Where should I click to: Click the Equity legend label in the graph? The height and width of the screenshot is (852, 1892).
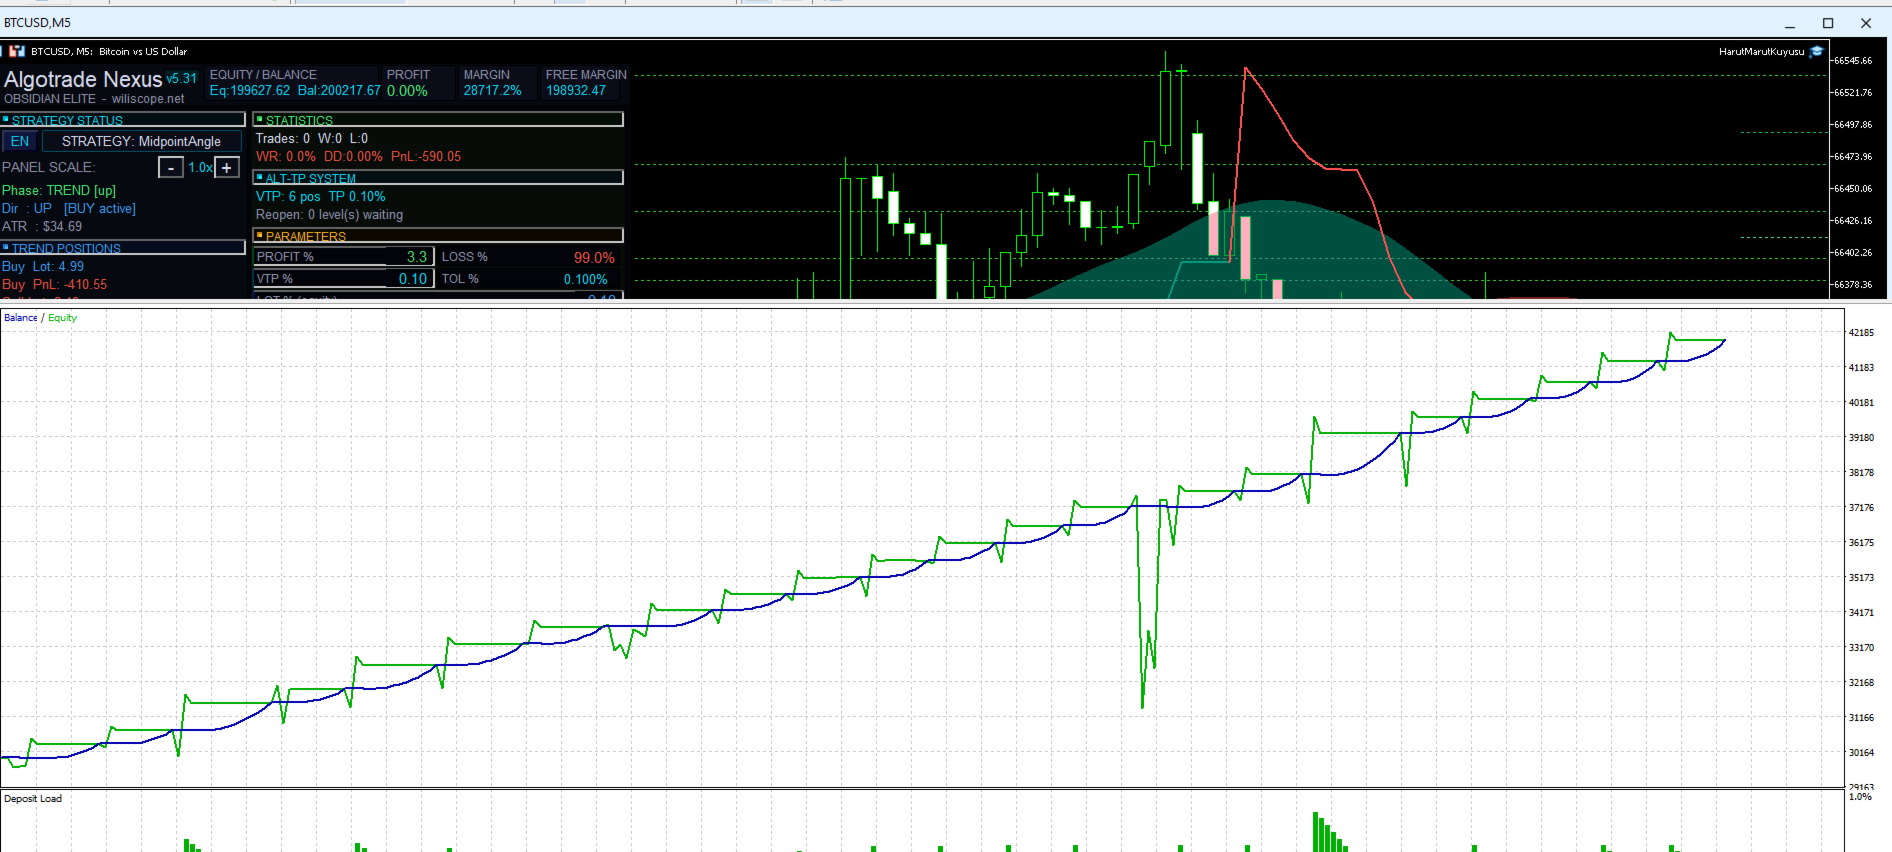pos(62,318)
